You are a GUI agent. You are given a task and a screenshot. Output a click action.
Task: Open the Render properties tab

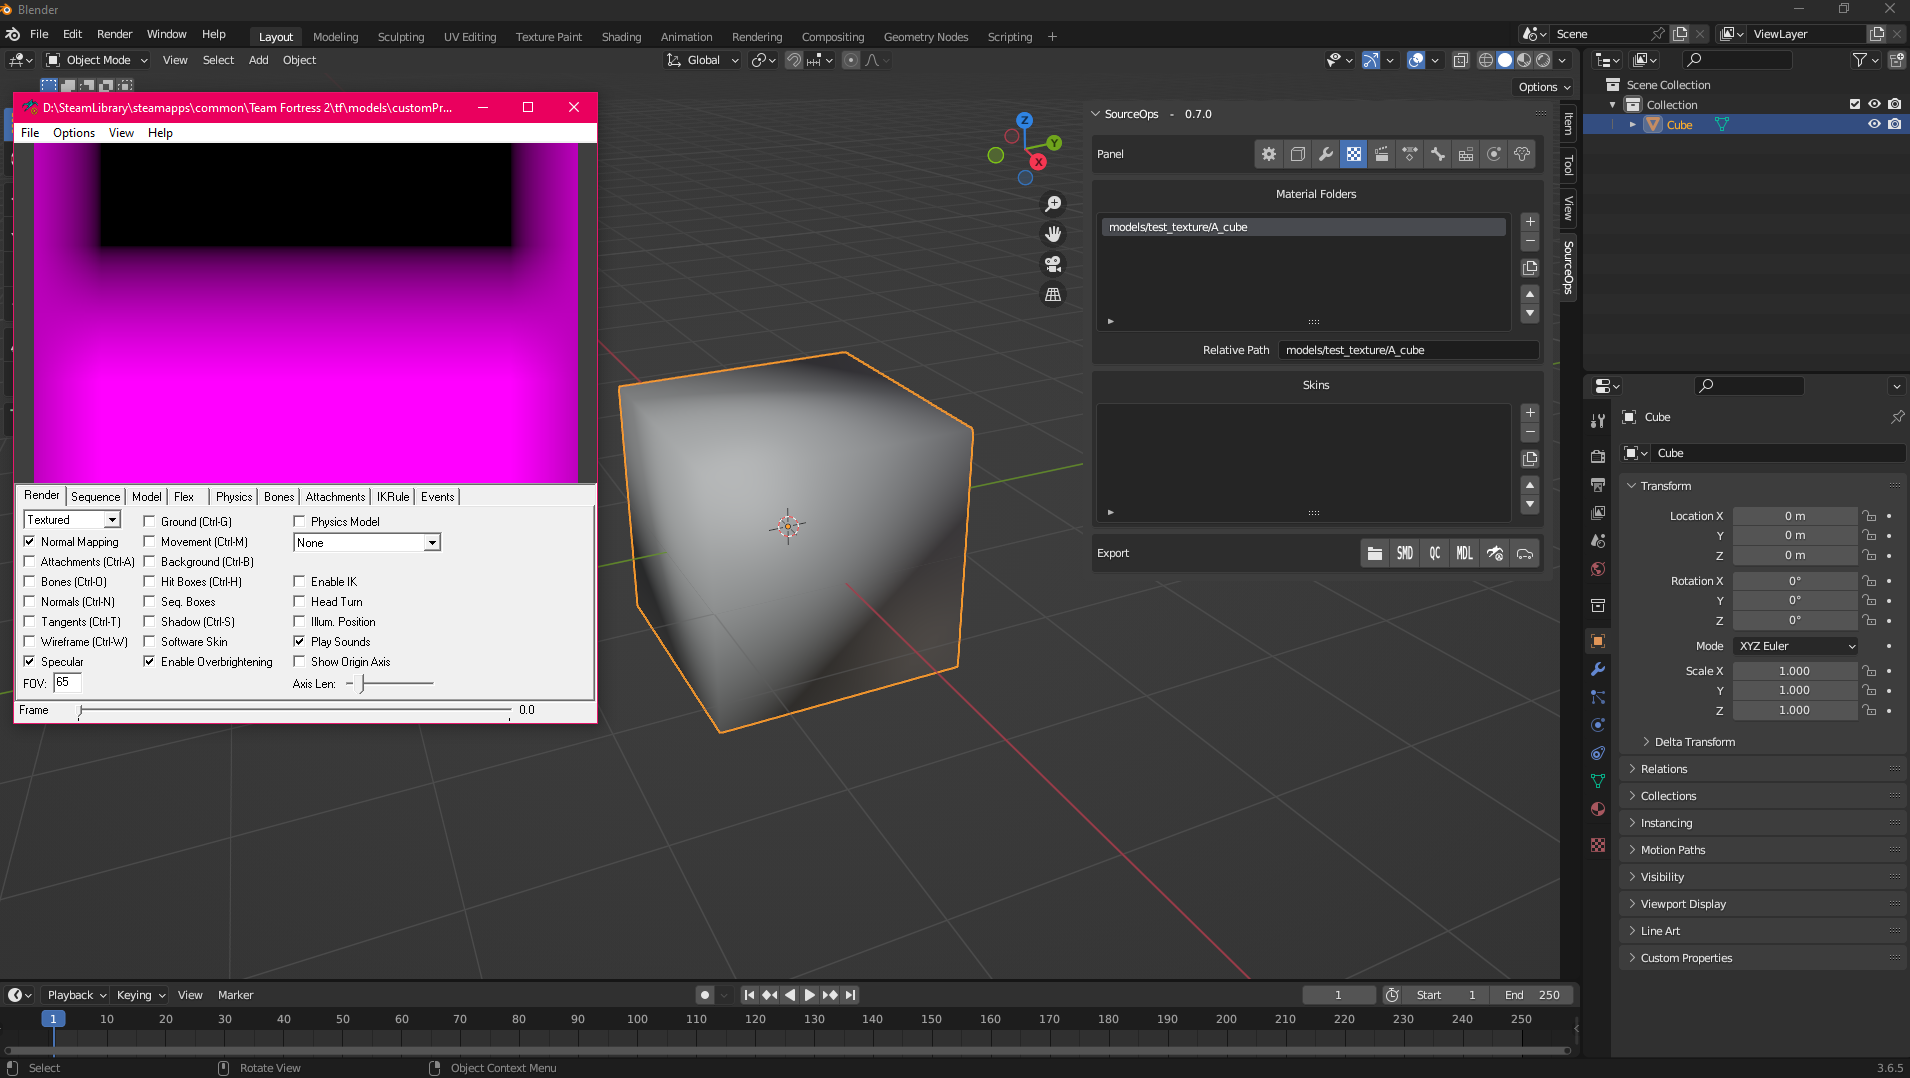coord(1598,457)
